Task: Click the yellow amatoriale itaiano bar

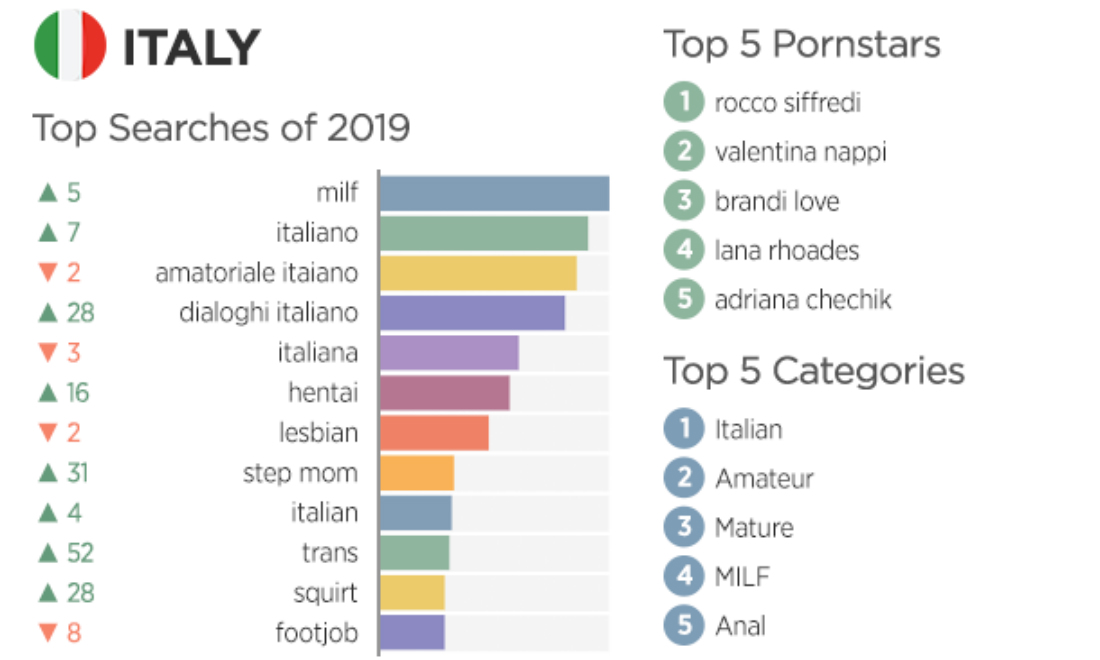Action: (478, 273)
